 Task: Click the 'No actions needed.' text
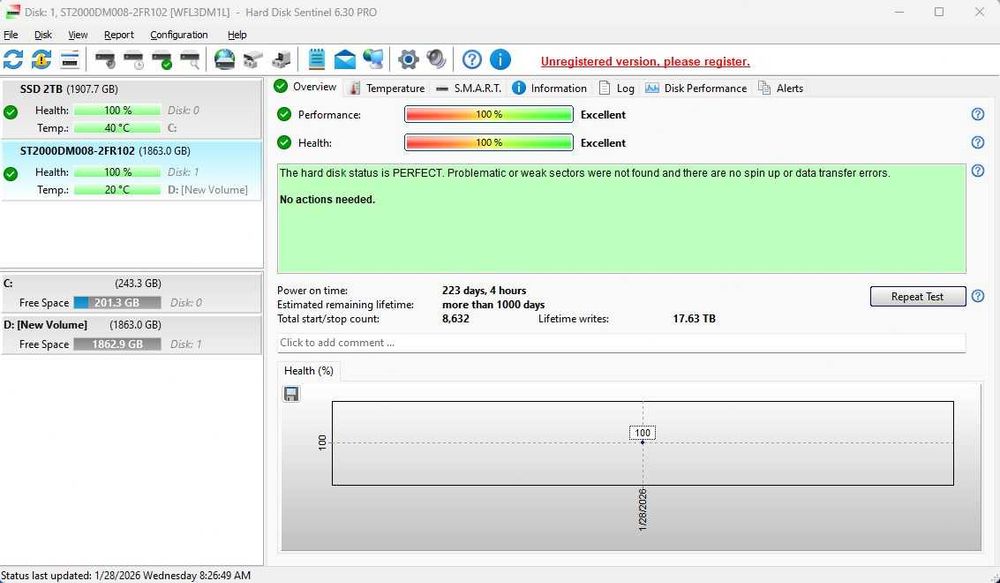click(328, 200)
